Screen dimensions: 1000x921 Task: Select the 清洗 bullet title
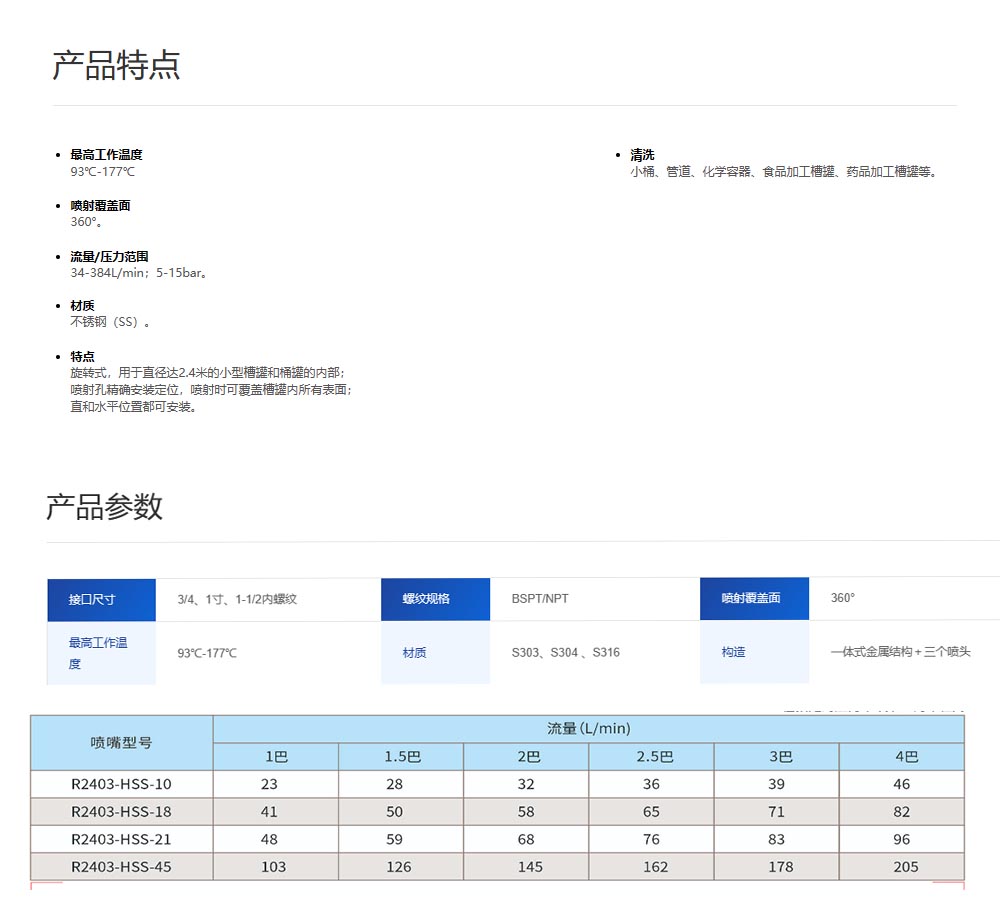(642, 155)
